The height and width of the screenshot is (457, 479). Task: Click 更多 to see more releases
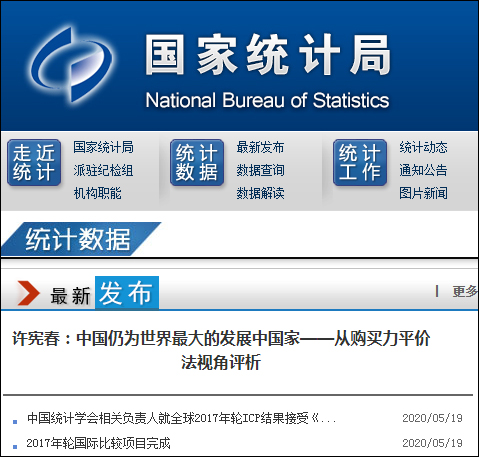pyautogui.click(x=465, y=291)
